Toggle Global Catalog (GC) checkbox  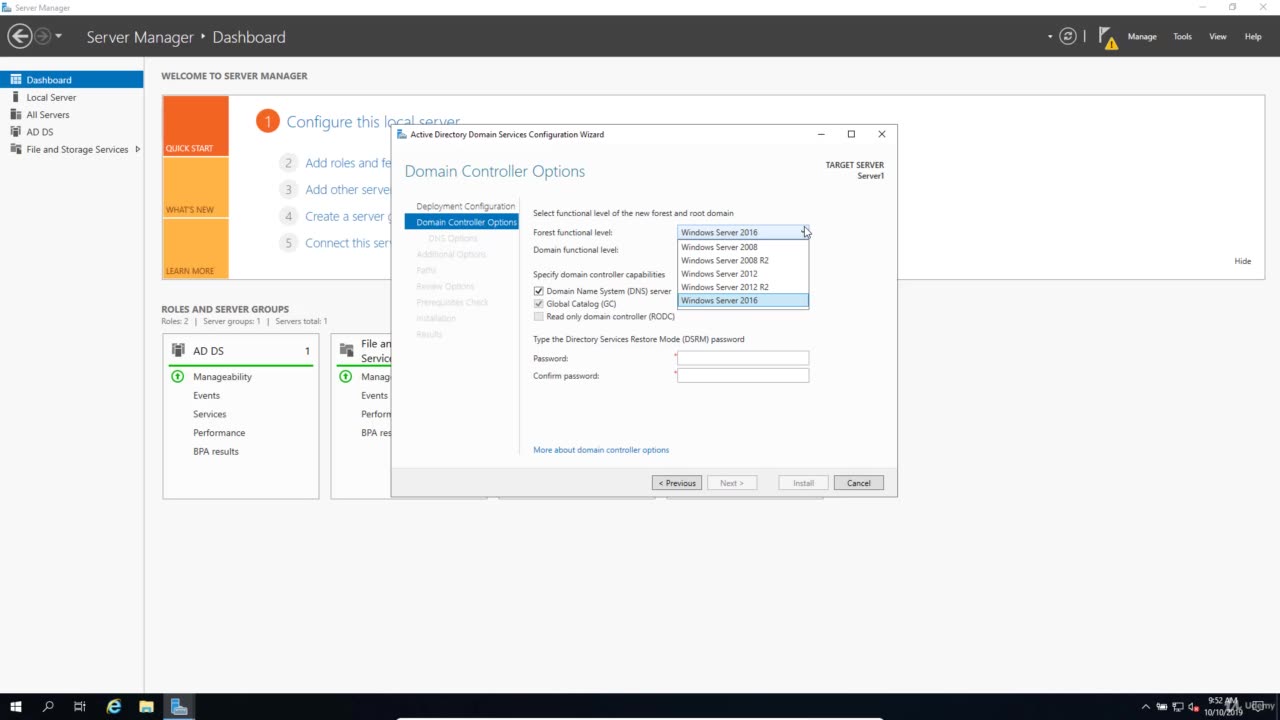538,304
